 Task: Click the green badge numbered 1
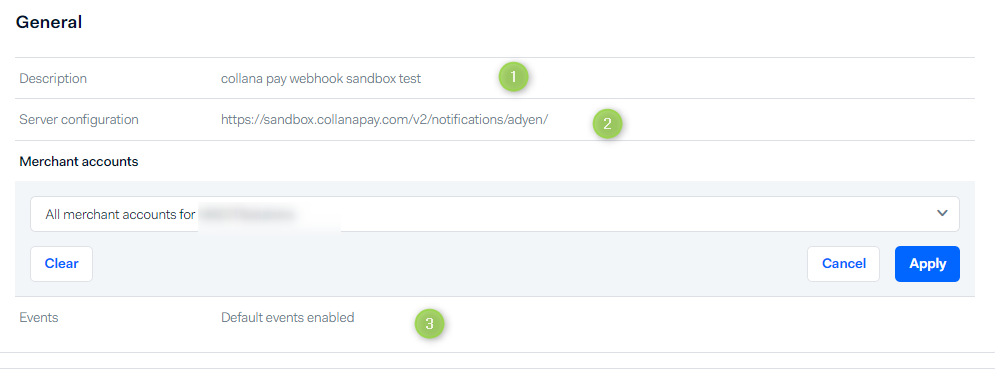tap(513, 77)
